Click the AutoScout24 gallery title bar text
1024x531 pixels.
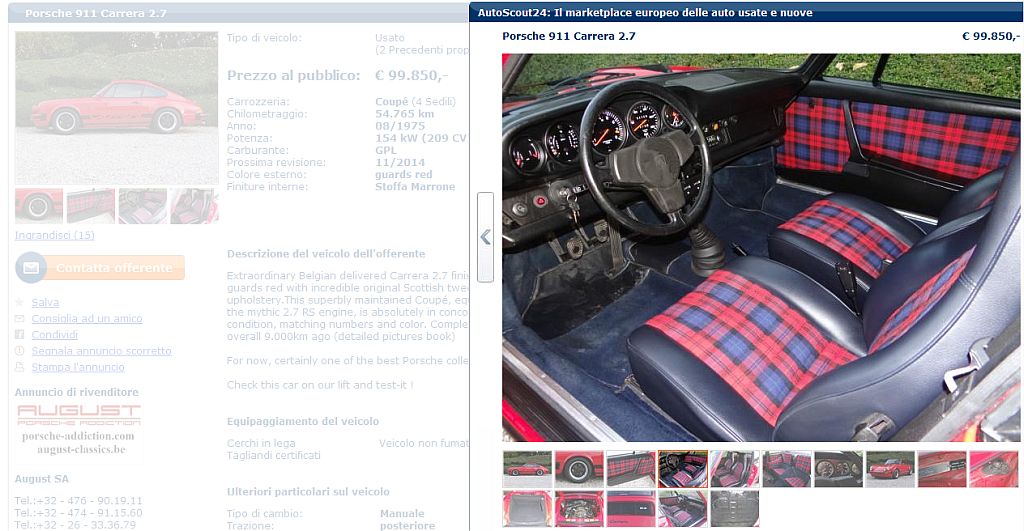[645, 12]
